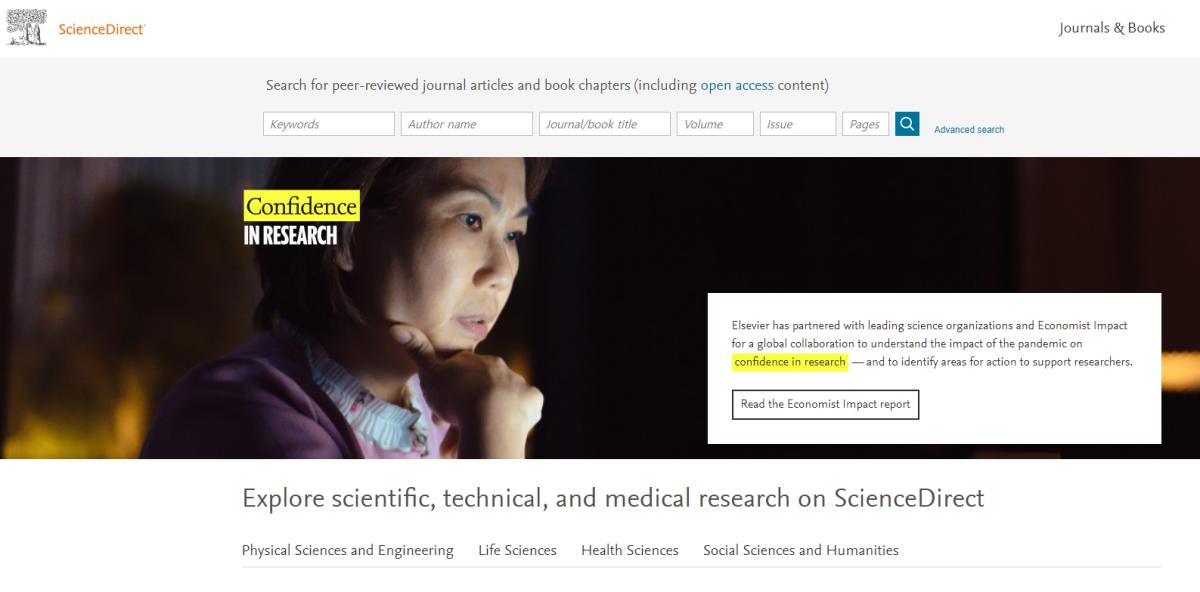1200x592 pixels.
Task: Click the Elsevier tree logo icon
Action: [27, 28]
